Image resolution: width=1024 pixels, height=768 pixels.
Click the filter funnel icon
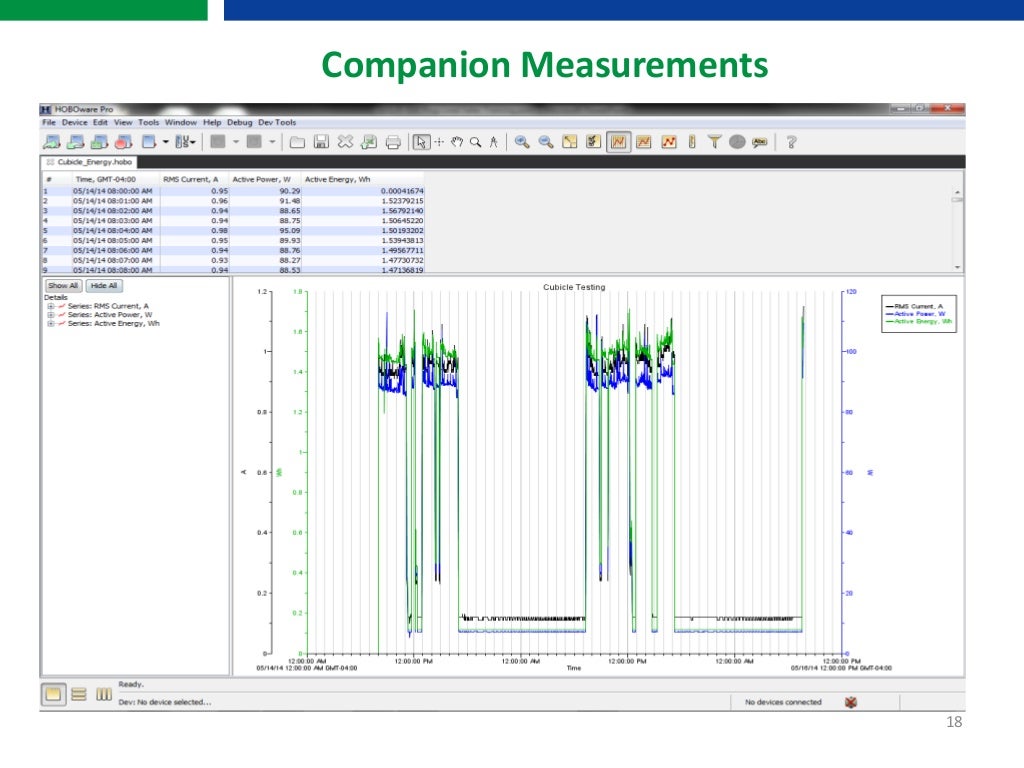click(714, 142)
